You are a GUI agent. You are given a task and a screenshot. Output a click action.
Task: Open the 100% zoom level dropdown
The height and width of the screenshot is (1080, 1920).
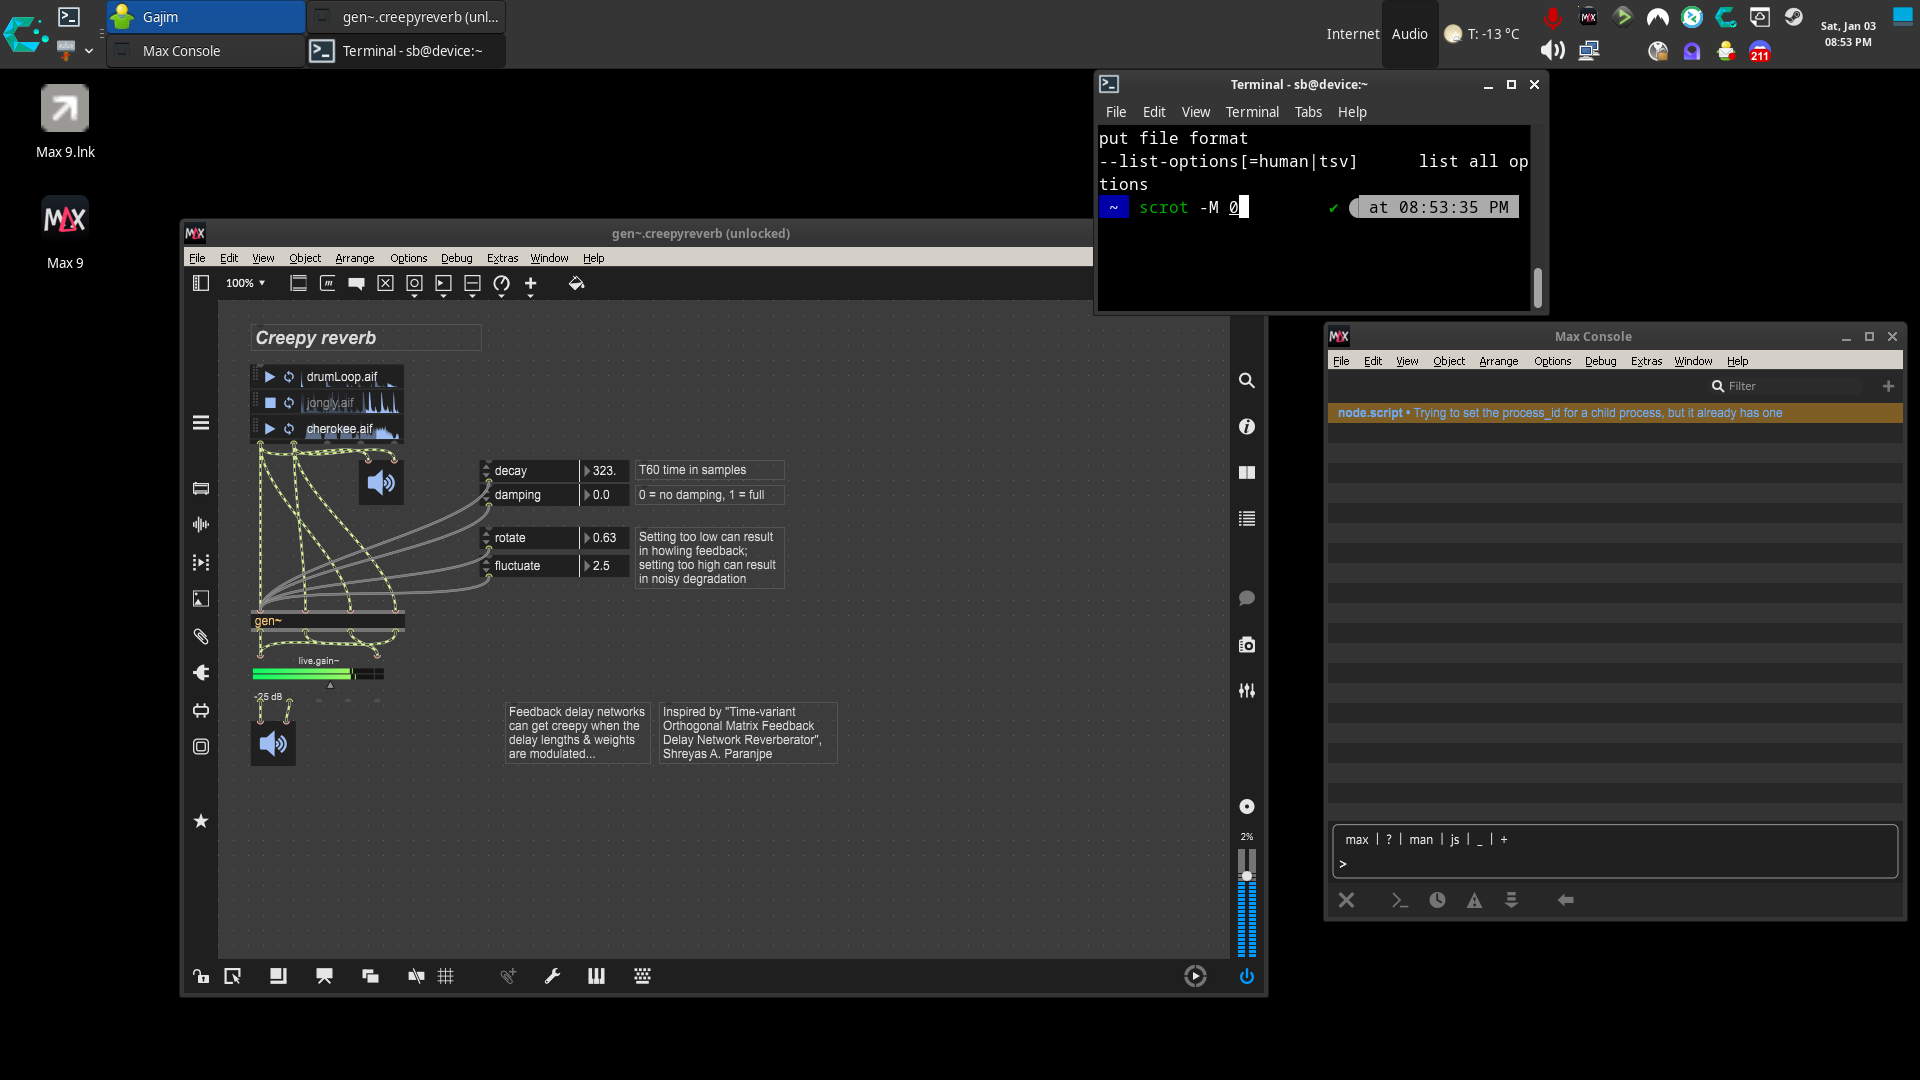click(x=246, y=284)
